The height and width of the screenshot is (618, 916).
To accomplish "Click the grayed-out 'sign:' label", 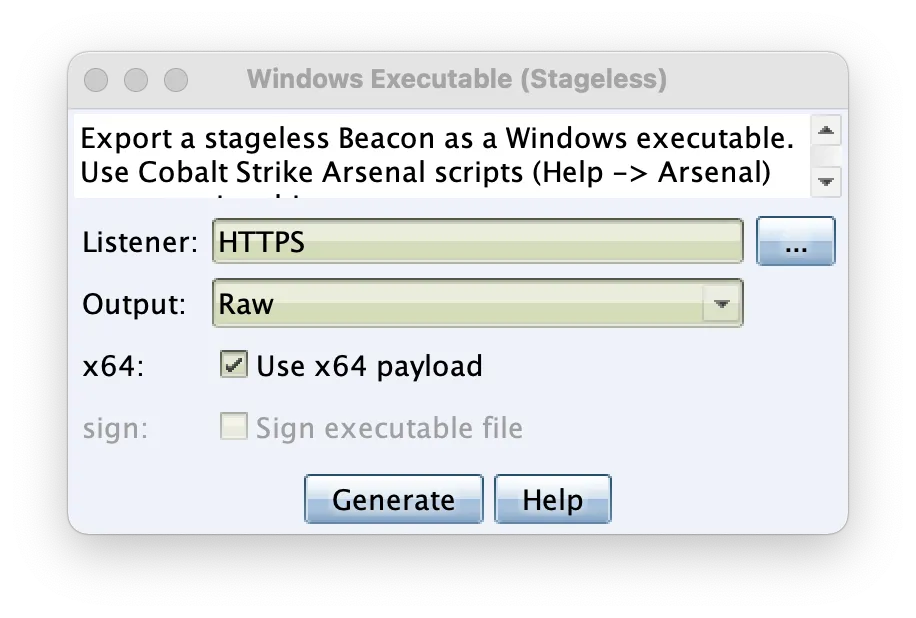I will [x=115, y=428].
